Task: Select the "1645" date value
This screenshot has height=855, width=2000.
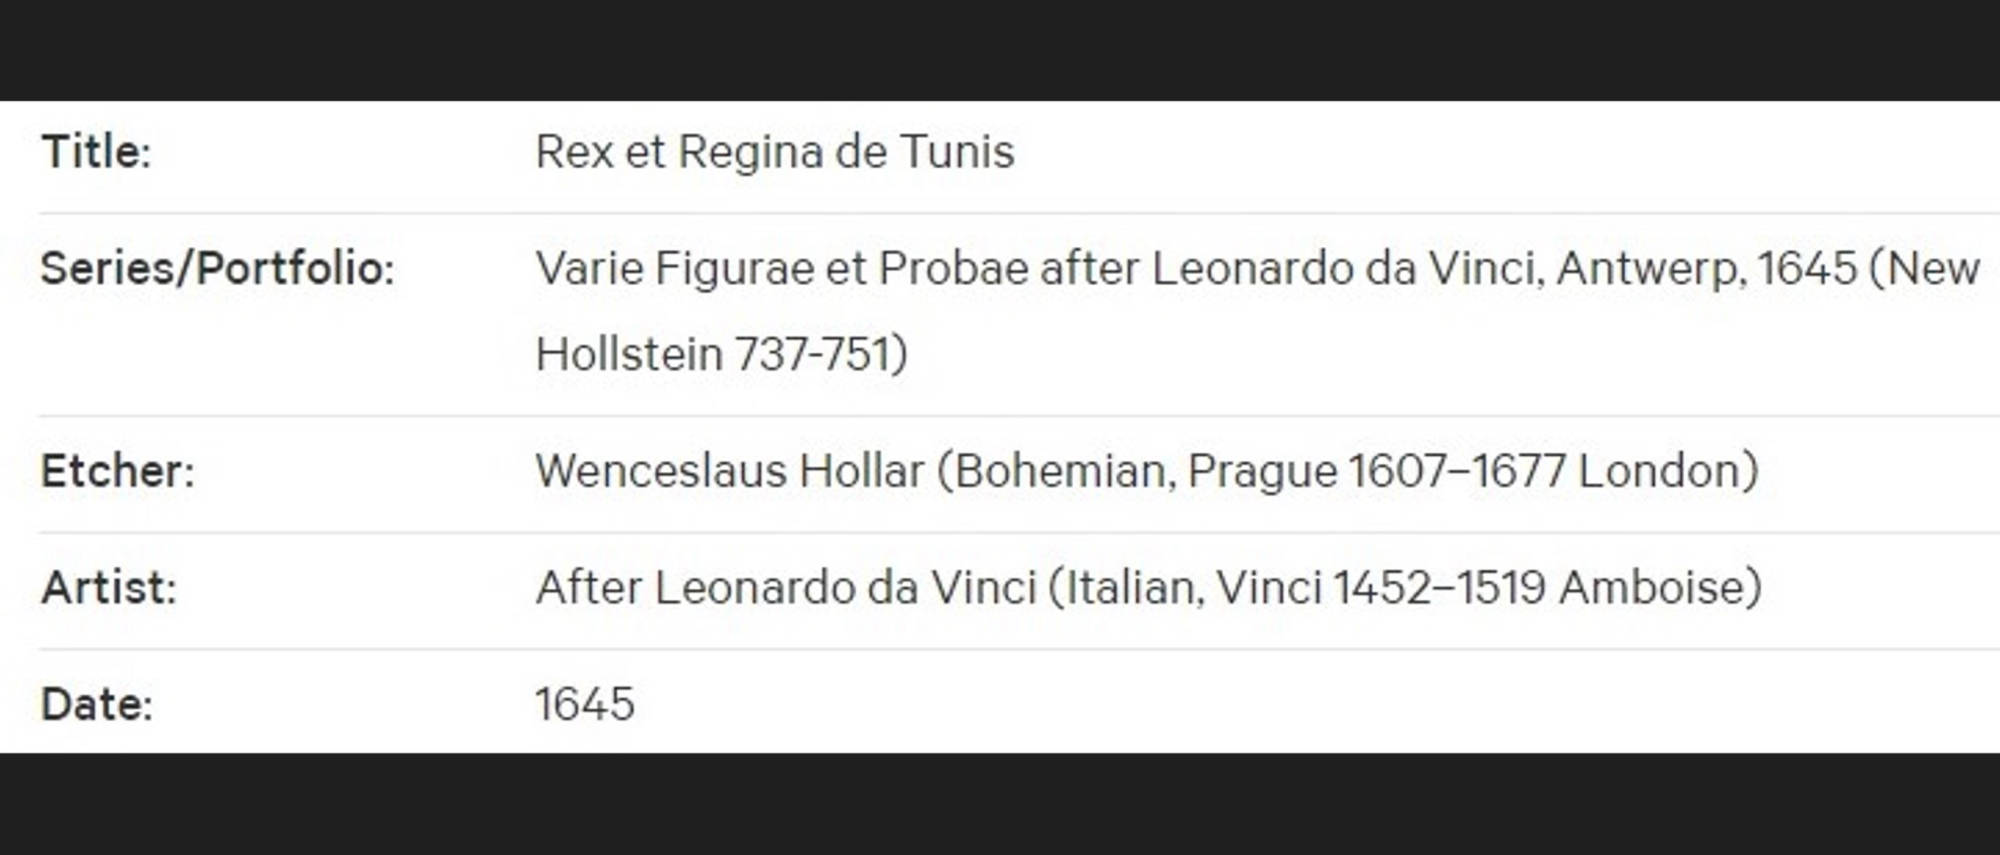Action: pos(585,705)
